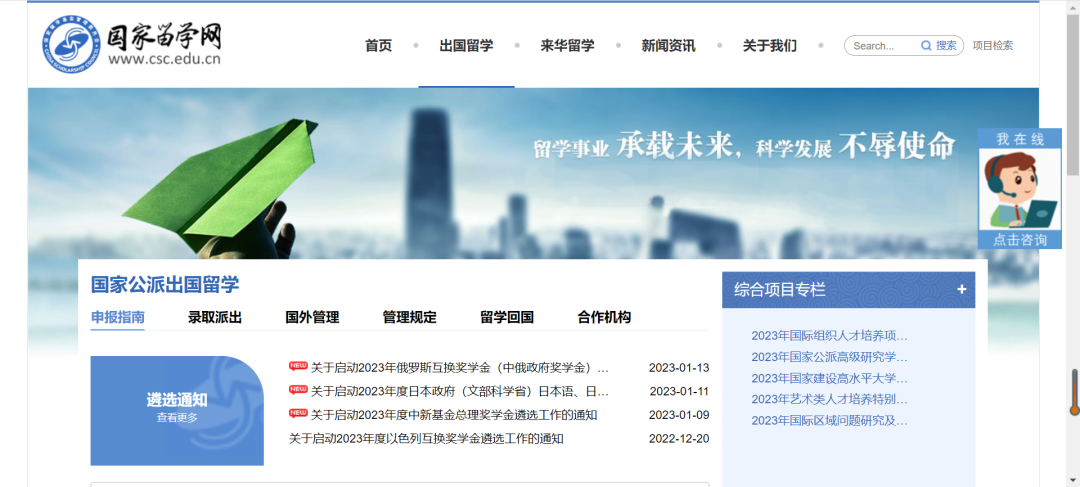Viewport: 1080px width, 487px height.
Task: Click into the Search text field
Action: [882, 46]
